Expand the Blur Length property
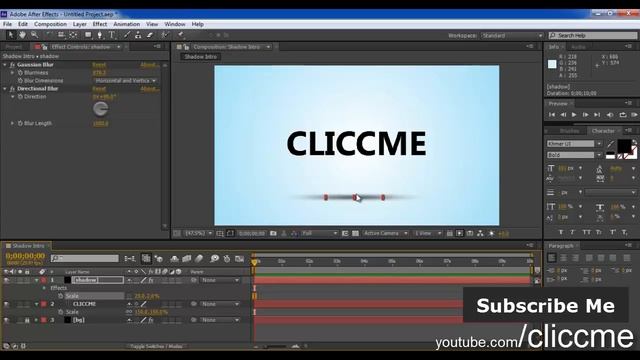The width and height of the screenshot is (640, 360). (13, 123)
